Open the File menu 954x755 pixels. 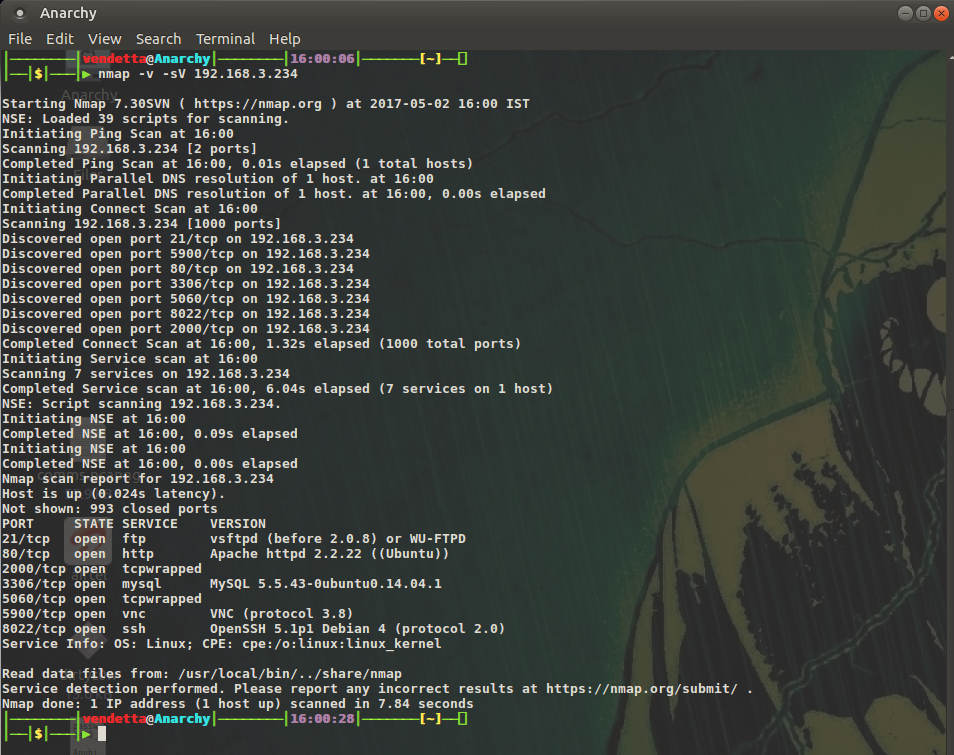(20, 39)
